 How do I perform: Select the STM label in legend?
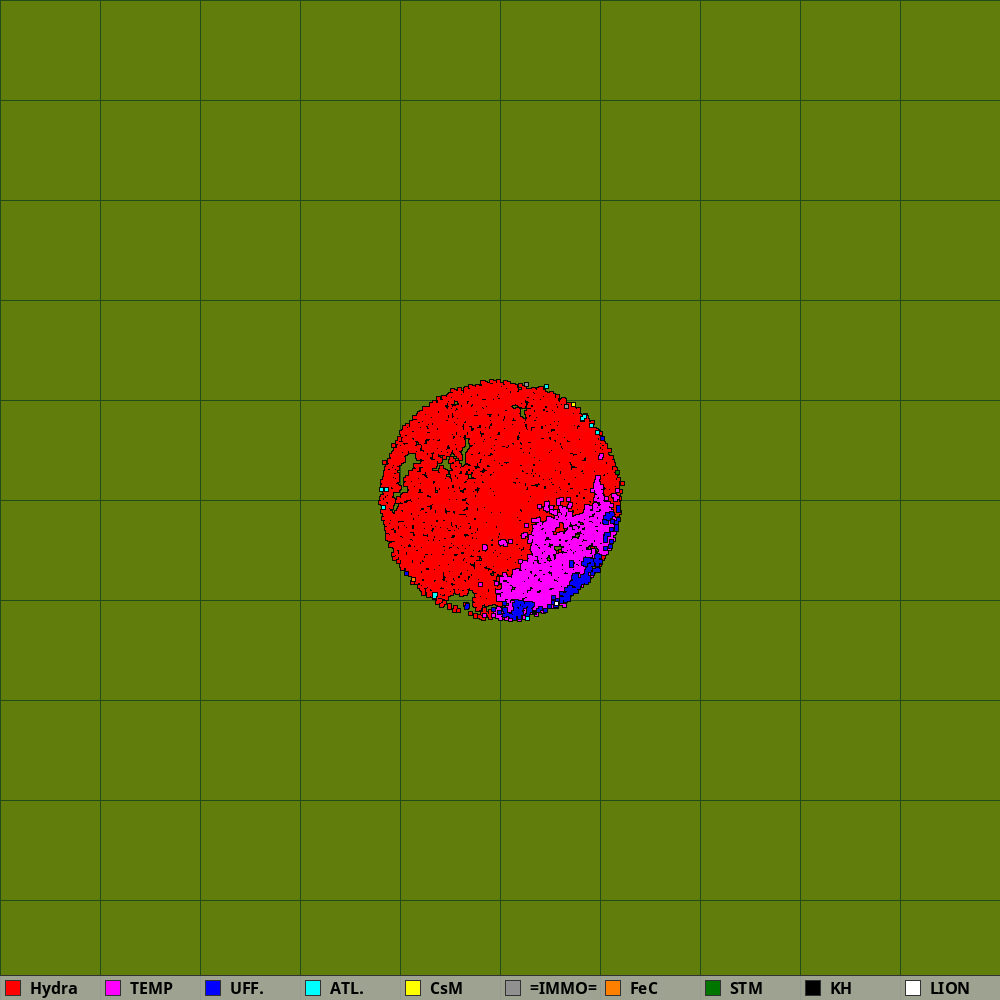click(x=746, y=989)
